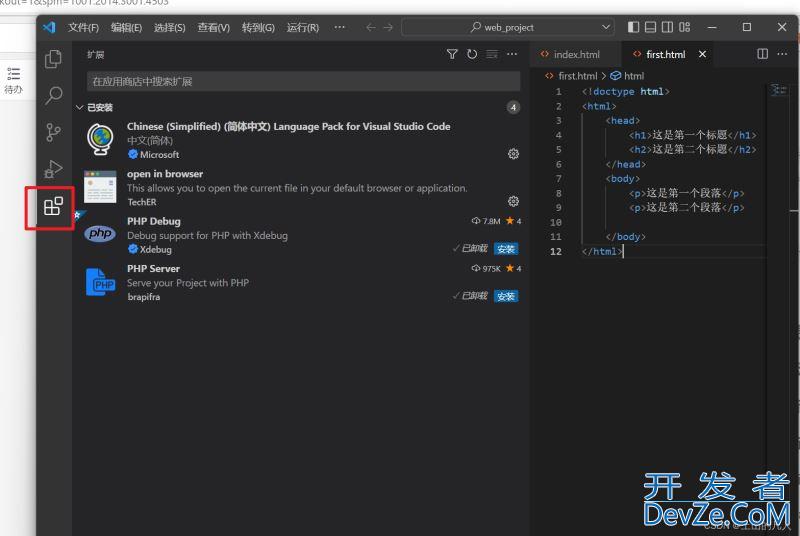The width and height of the screenshot is (800, 536).
Task: Open the 编辑(E) menu
Action: click(x=127, y=28)
